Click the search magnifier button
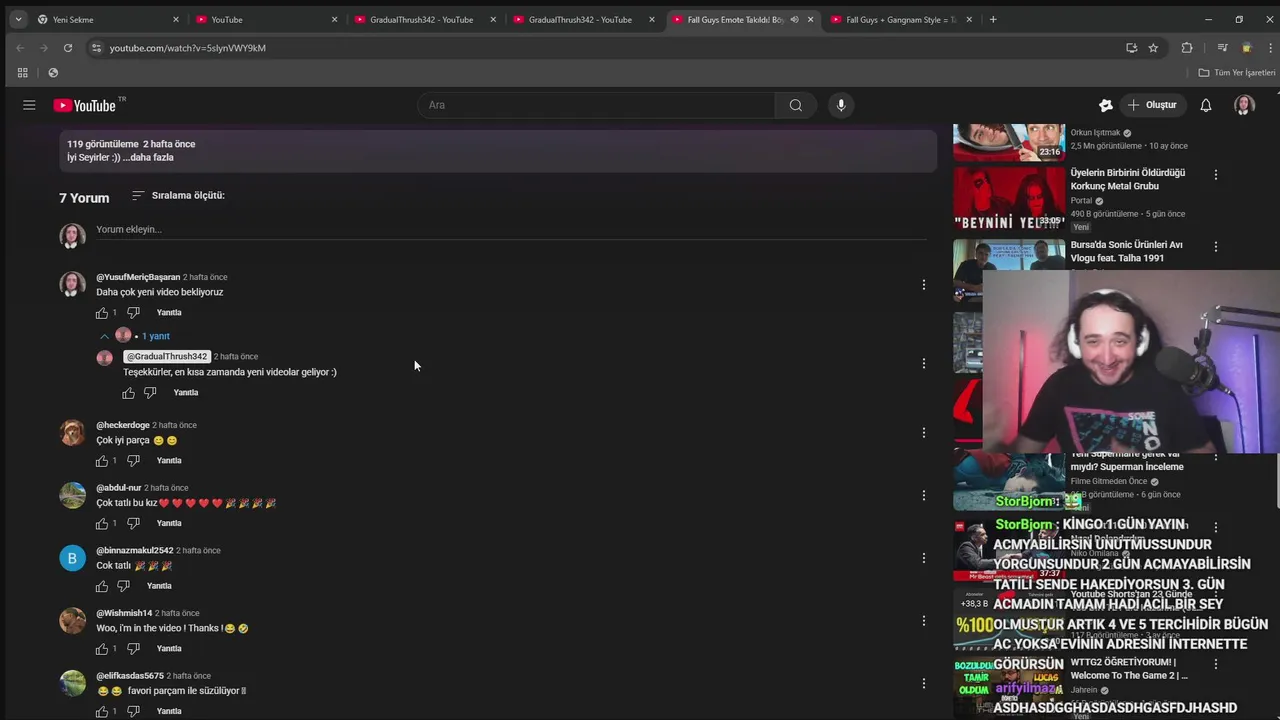Image resolution: width=1280 pixels, height=720 pixels. pyautogui.click(x=795, y=105)
